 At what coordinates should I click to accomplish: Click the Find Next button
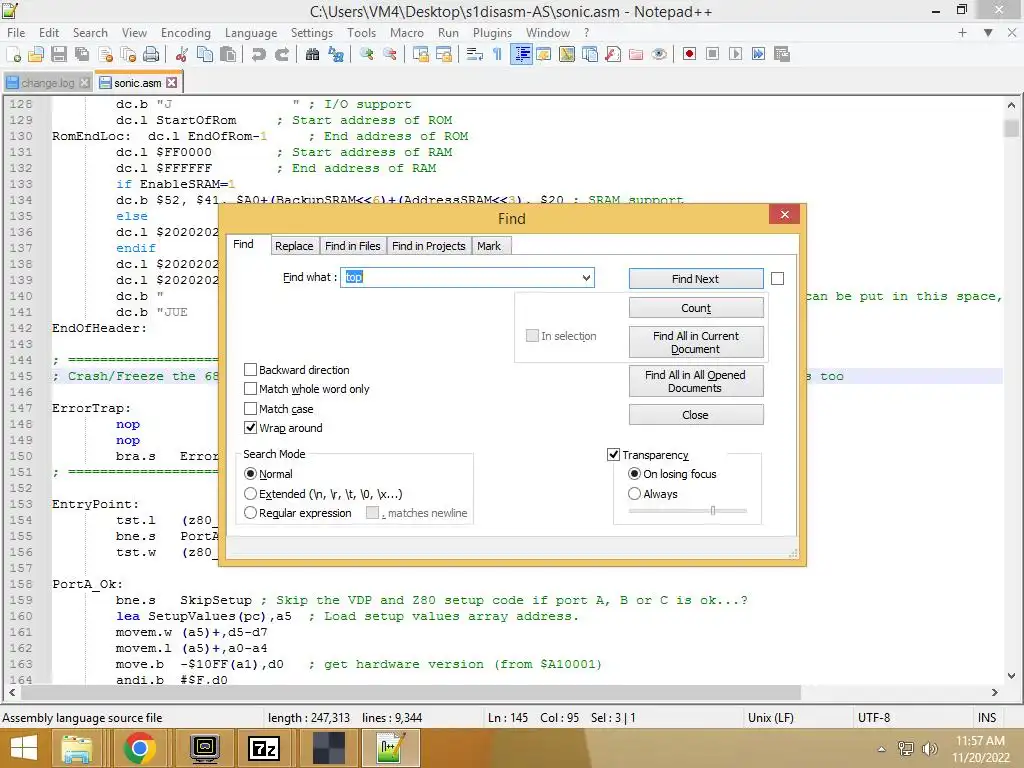(x=696, y=279)
